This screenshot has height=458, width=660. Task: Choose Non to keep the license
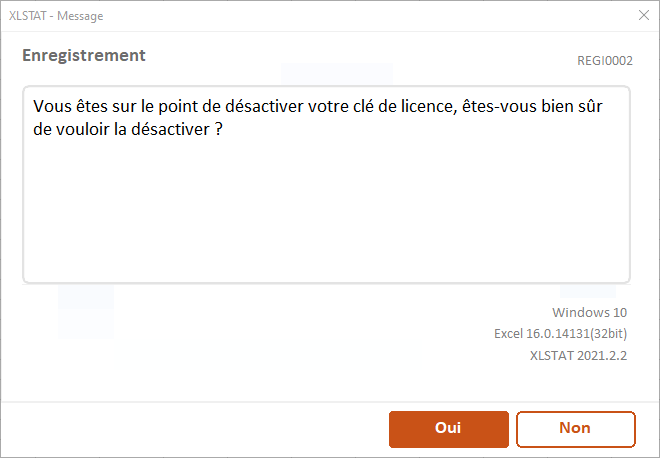pos(575,428)
